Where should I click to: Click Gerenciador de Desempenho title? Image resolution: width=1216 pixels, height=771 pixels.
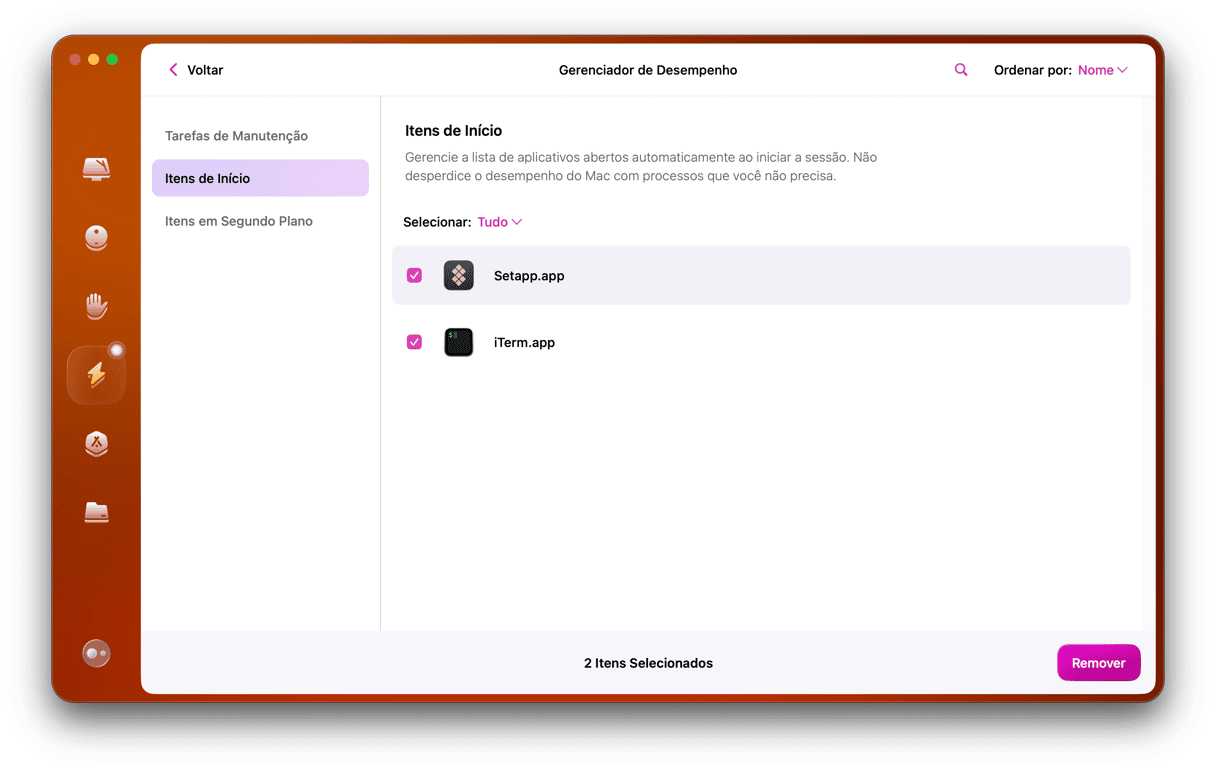pos(648,70)
